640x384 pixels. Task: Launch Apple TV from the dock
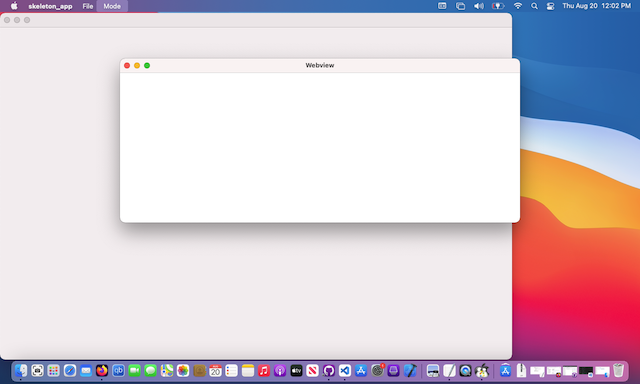pos(296,371)
